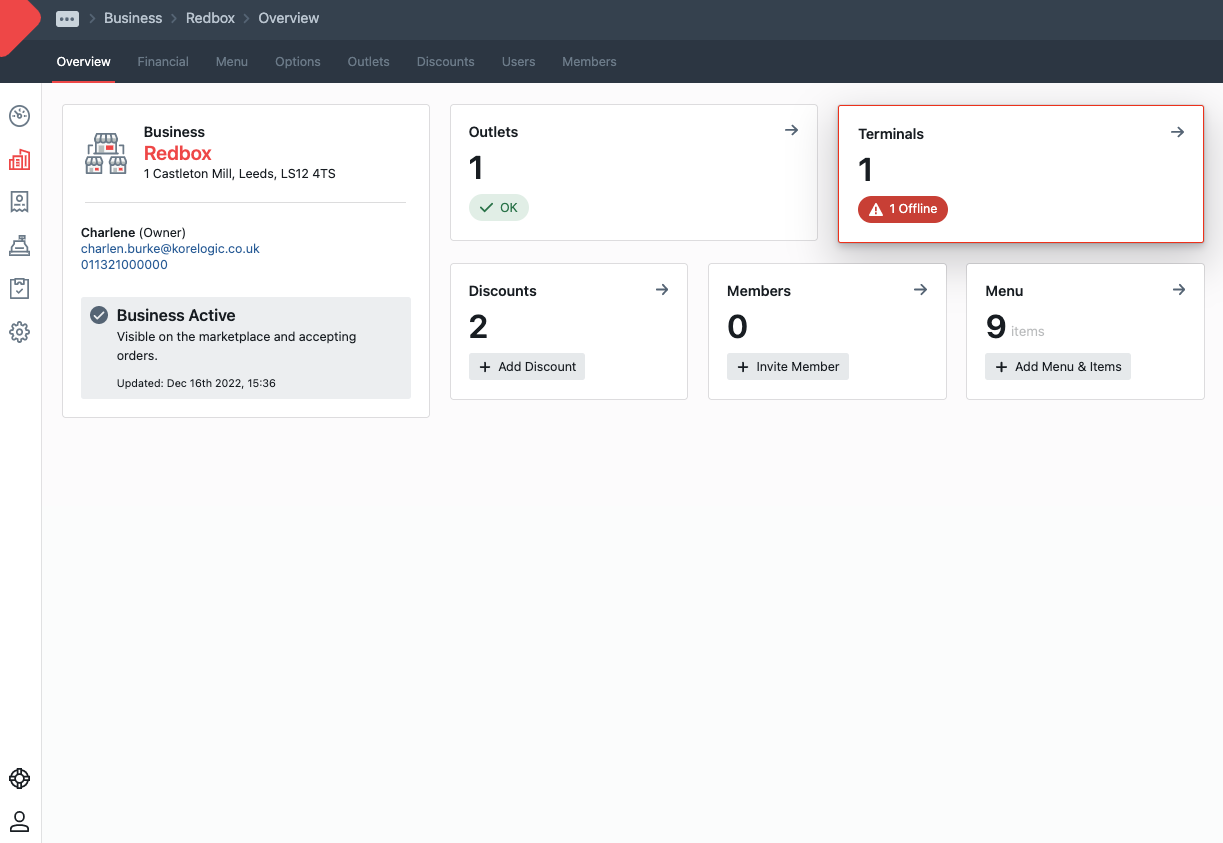Expand Terminals card with arrow
Viewport: 1223px width, 843px height.
1177,132
